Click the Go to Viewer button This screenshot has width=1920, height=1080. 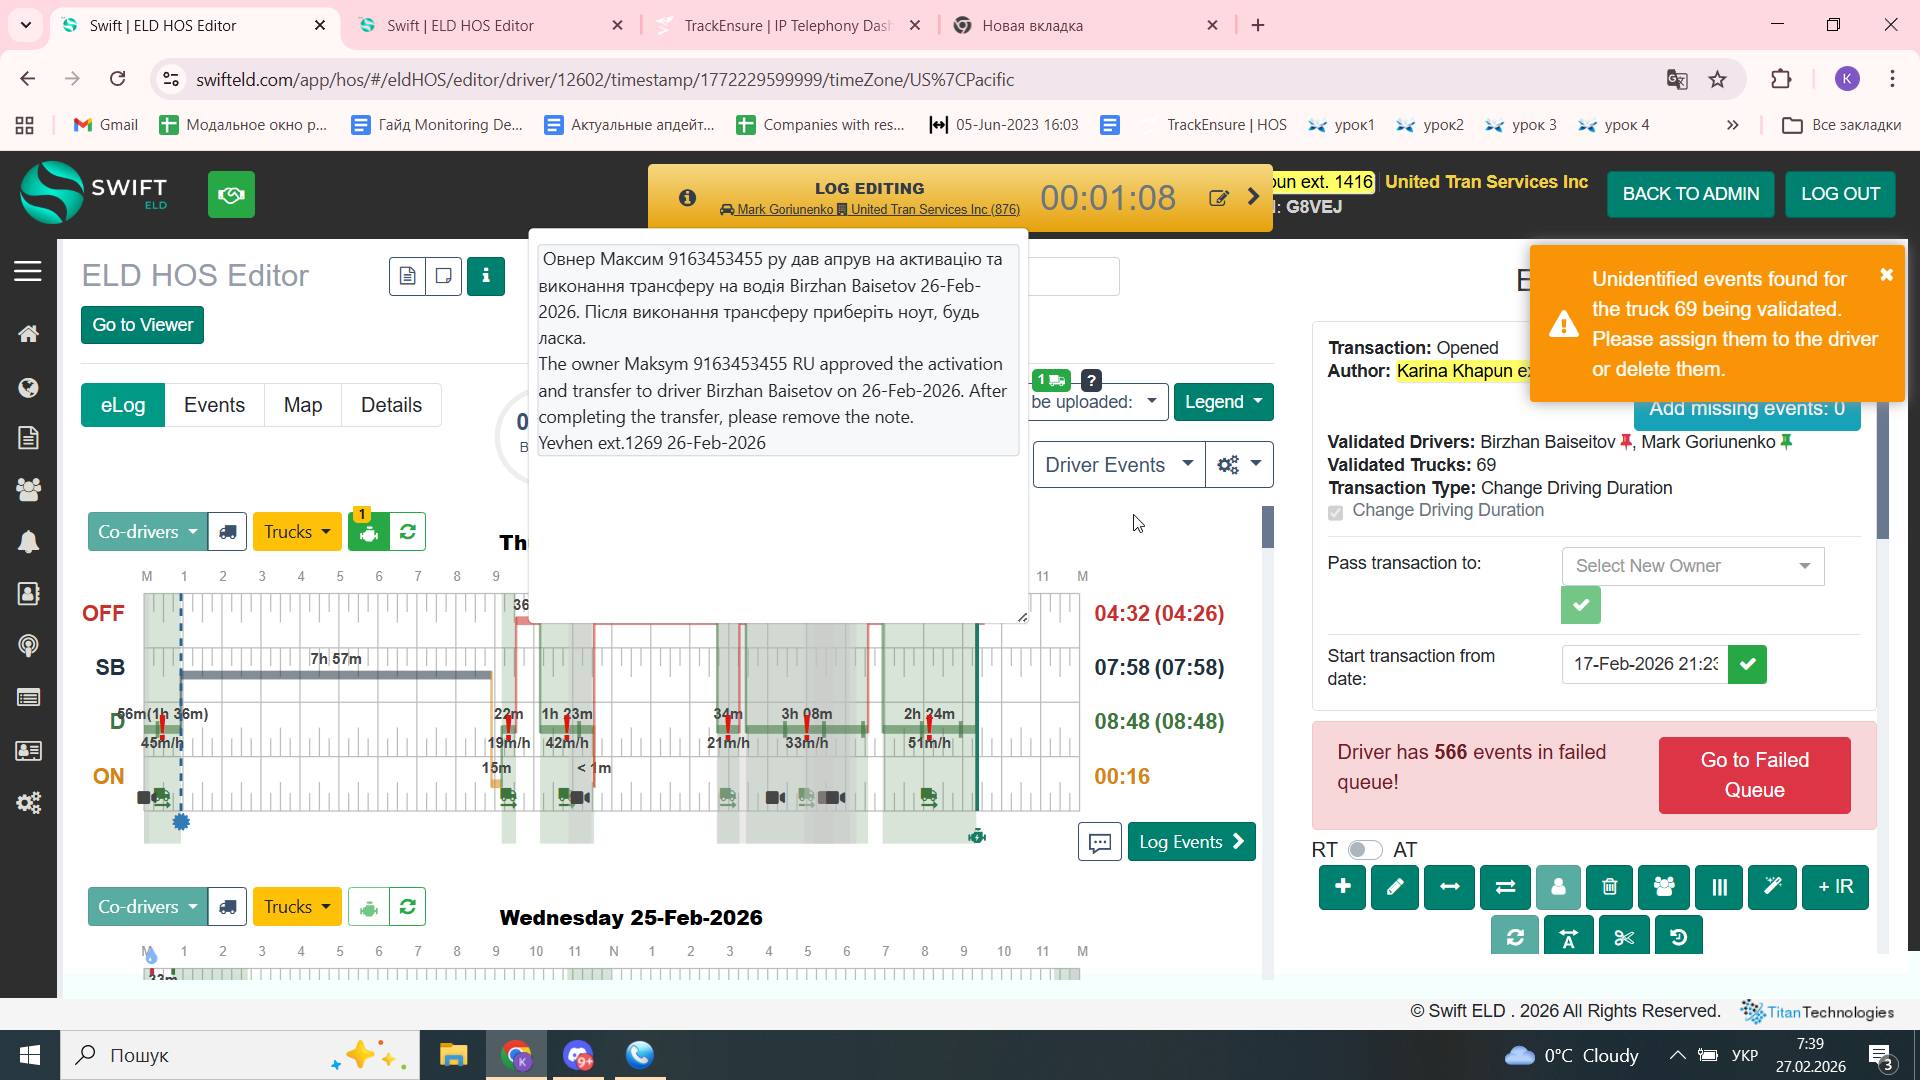coord(142,325)
